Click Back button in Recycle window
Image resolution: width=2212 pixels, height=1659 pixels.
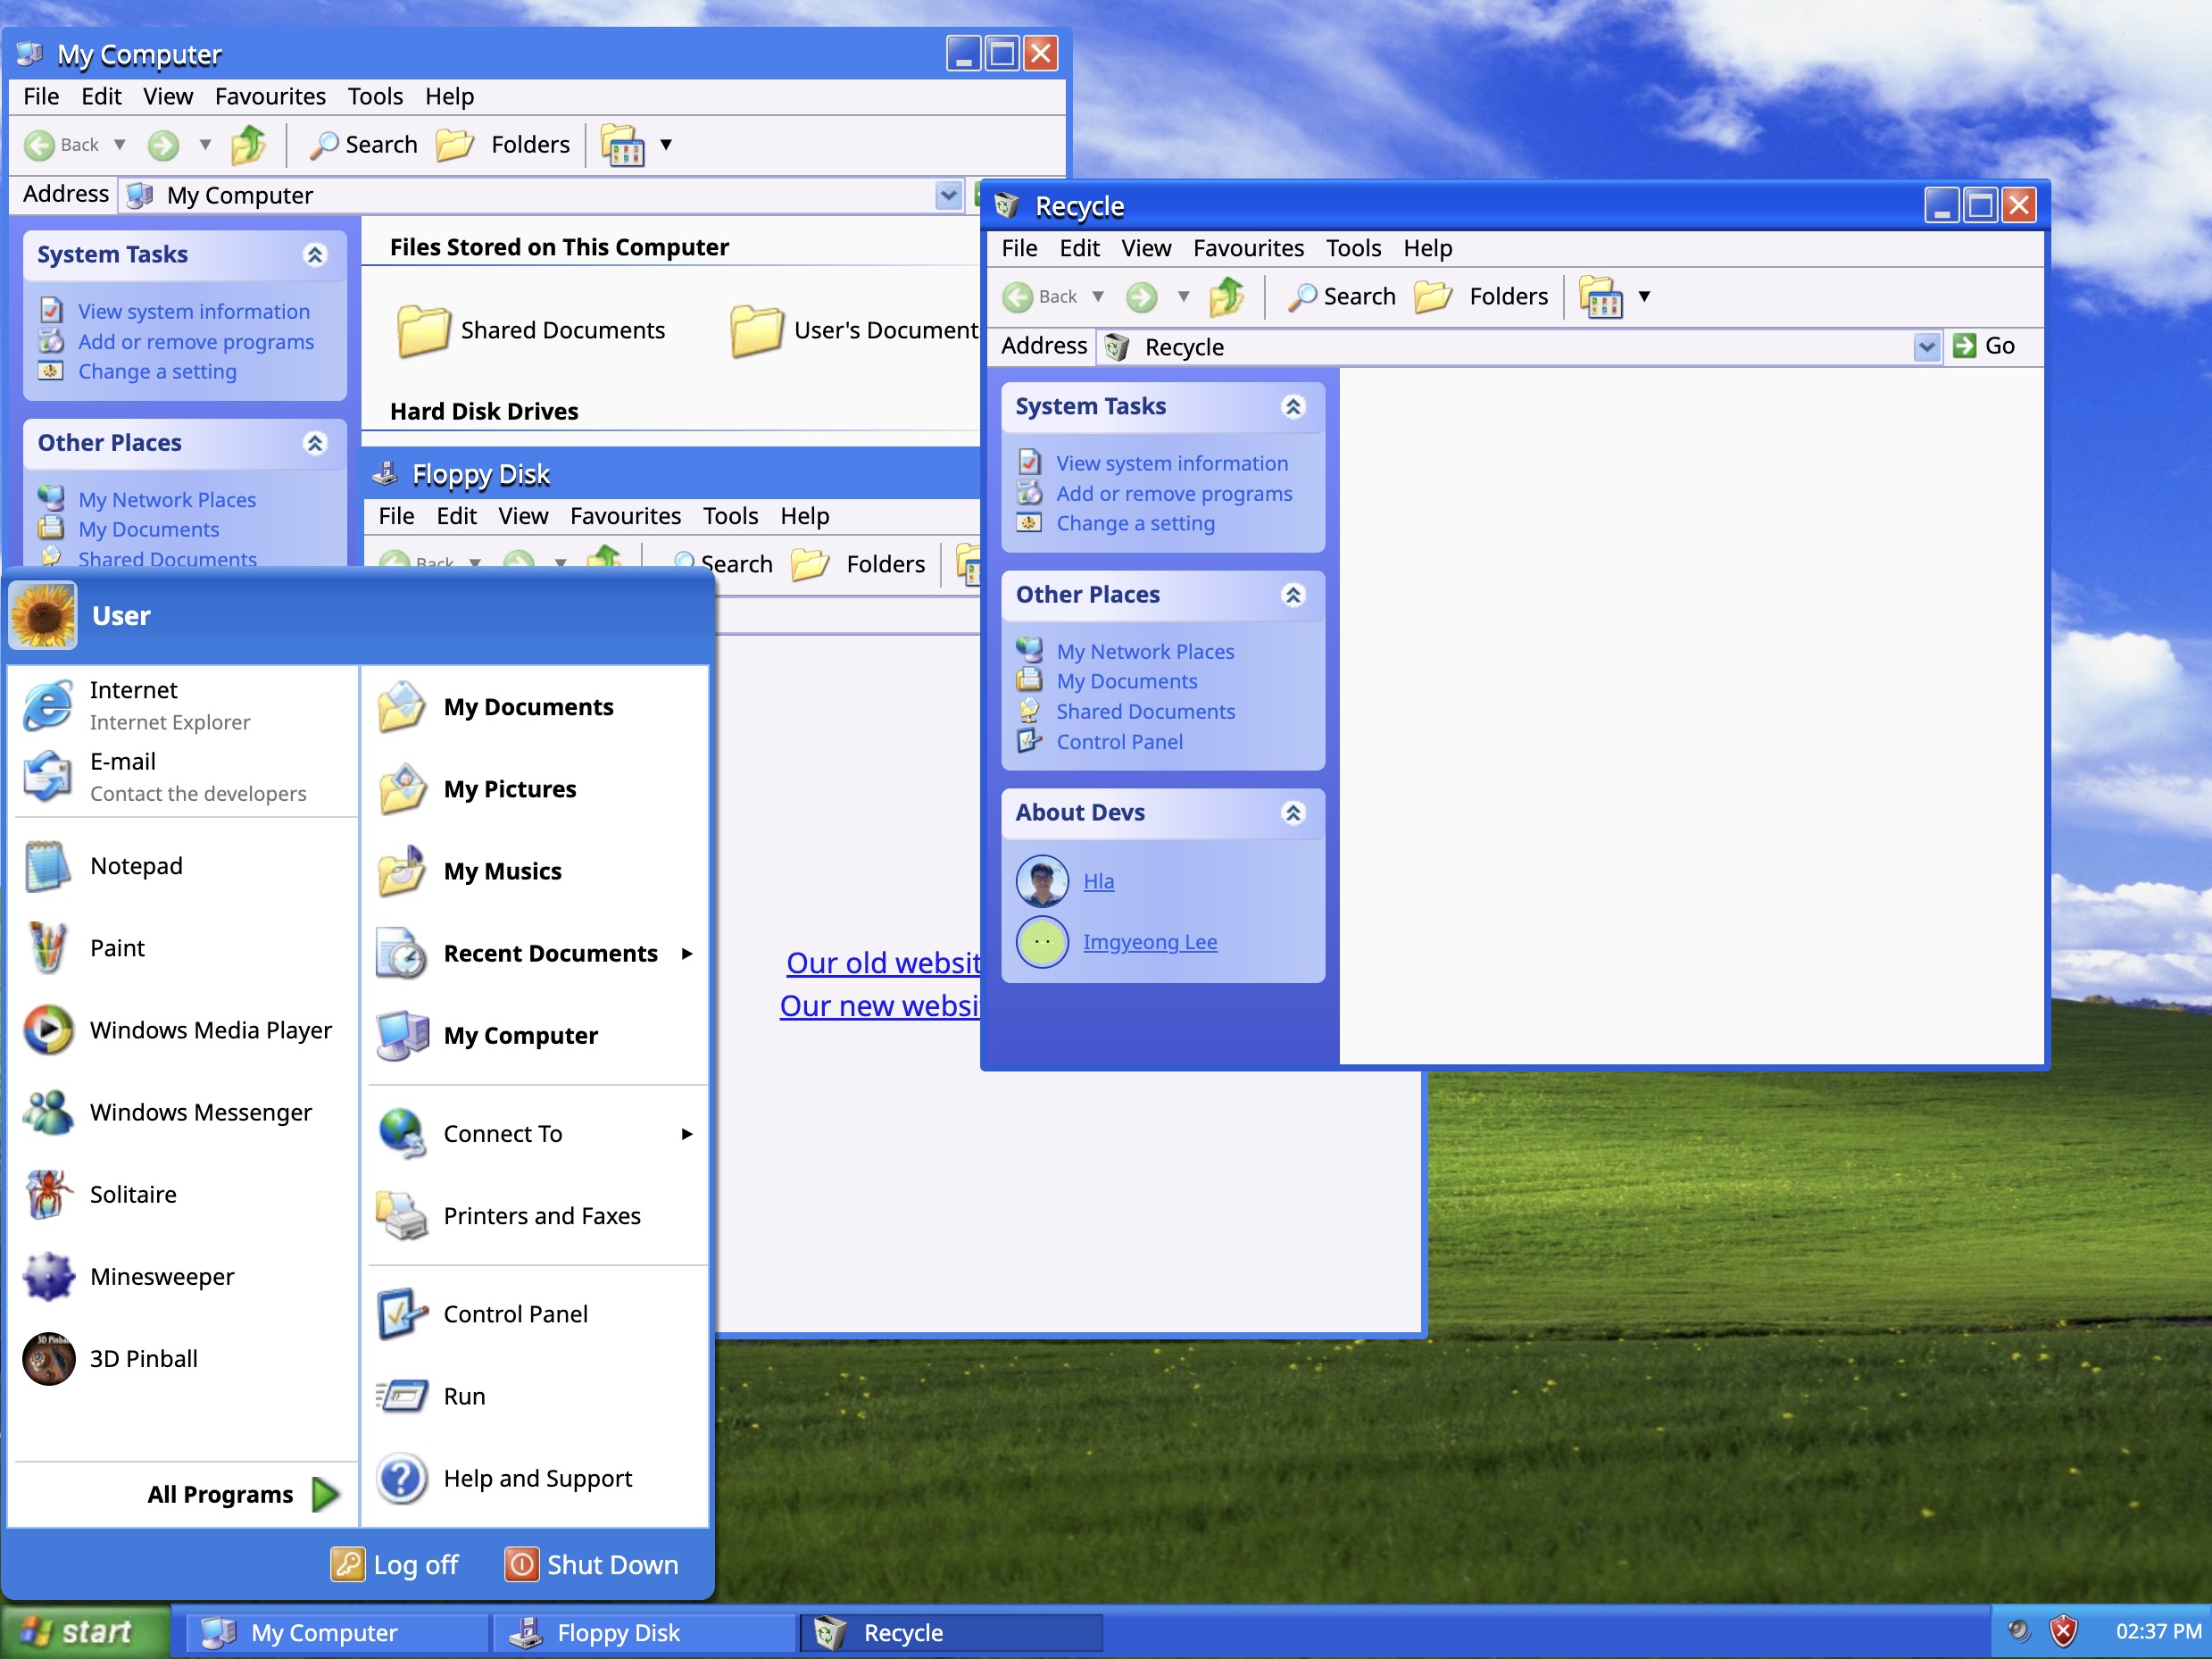[x=1042, y=297]
